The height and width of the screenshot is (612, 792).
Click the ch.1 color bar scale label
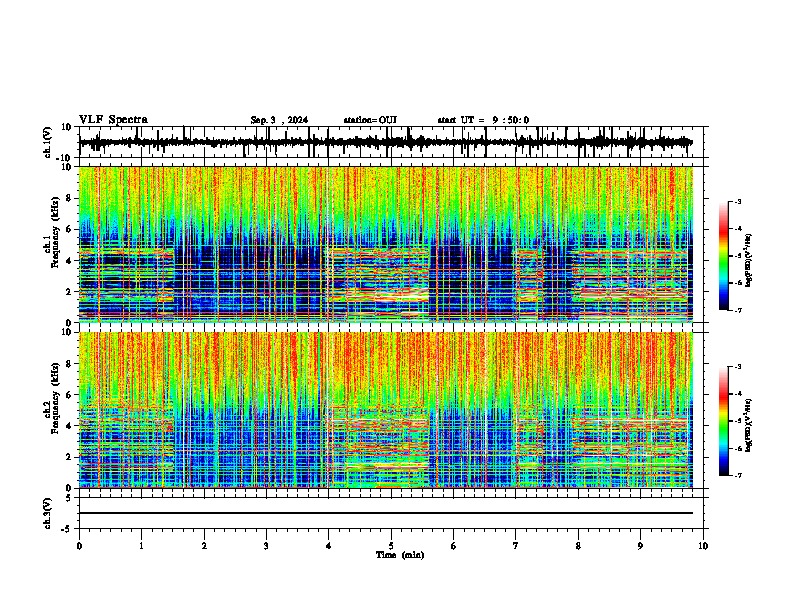coord(749,261)
